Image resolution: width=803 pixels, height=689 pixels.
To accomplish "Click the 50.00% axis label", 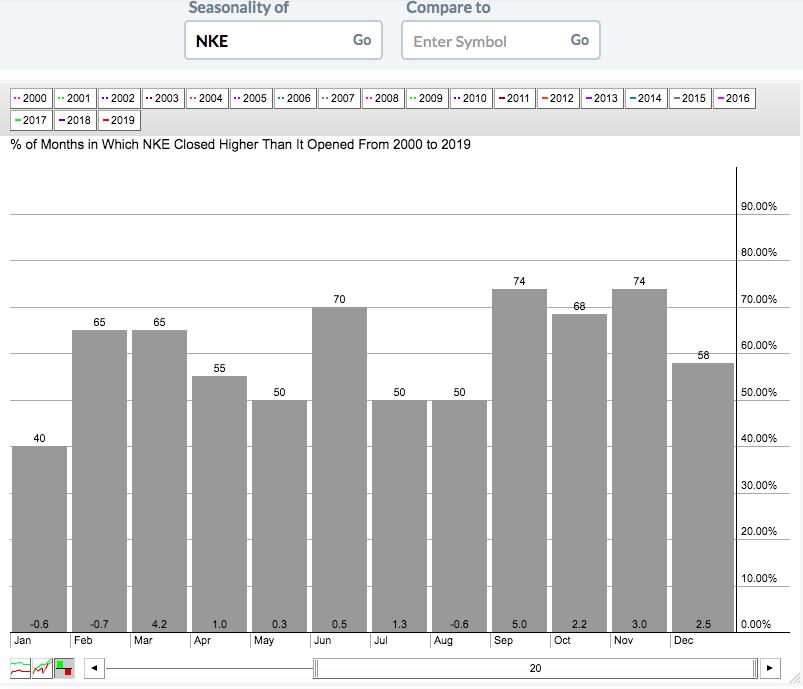I will click(x=758, y=392).
